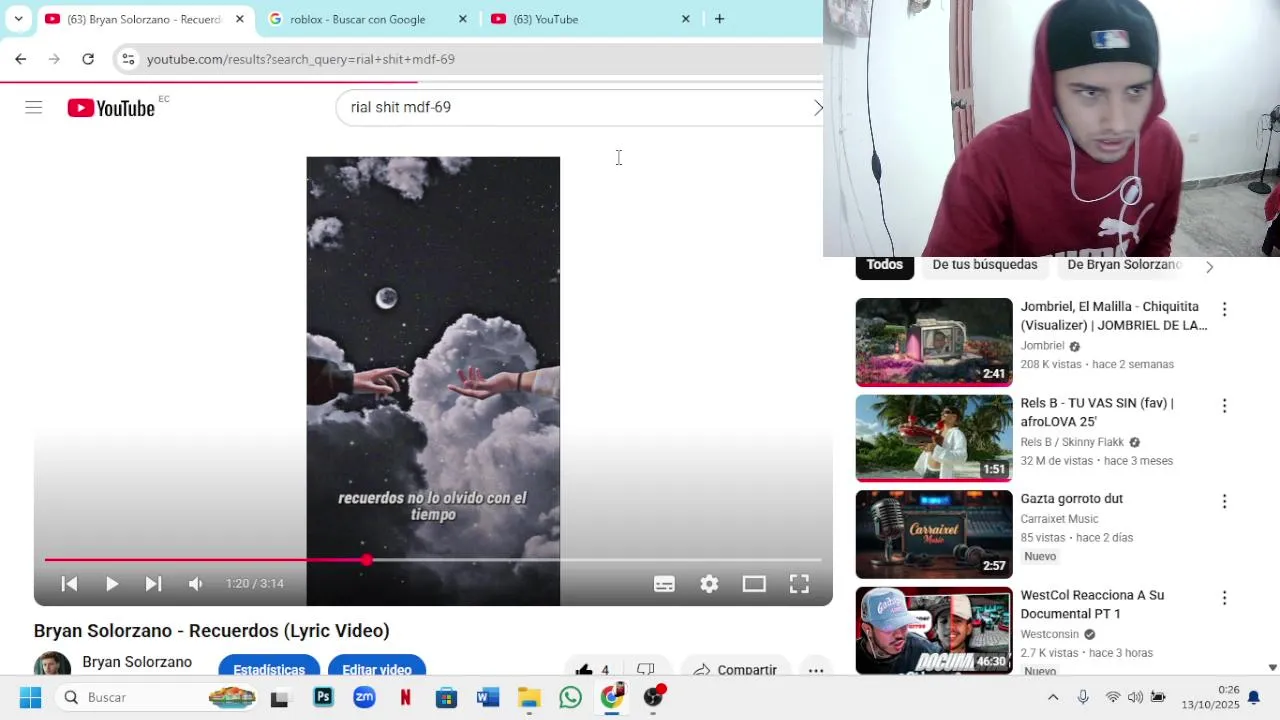
Task: Go back in the browser
Action: tap(21, 59)
